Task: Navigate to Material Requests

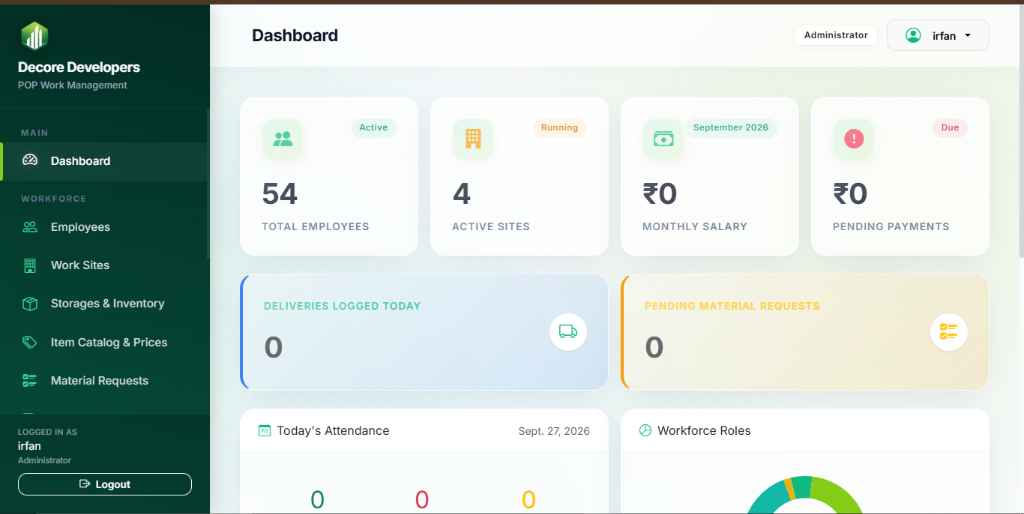Action: pyautogui.click(x=104, y=381)
